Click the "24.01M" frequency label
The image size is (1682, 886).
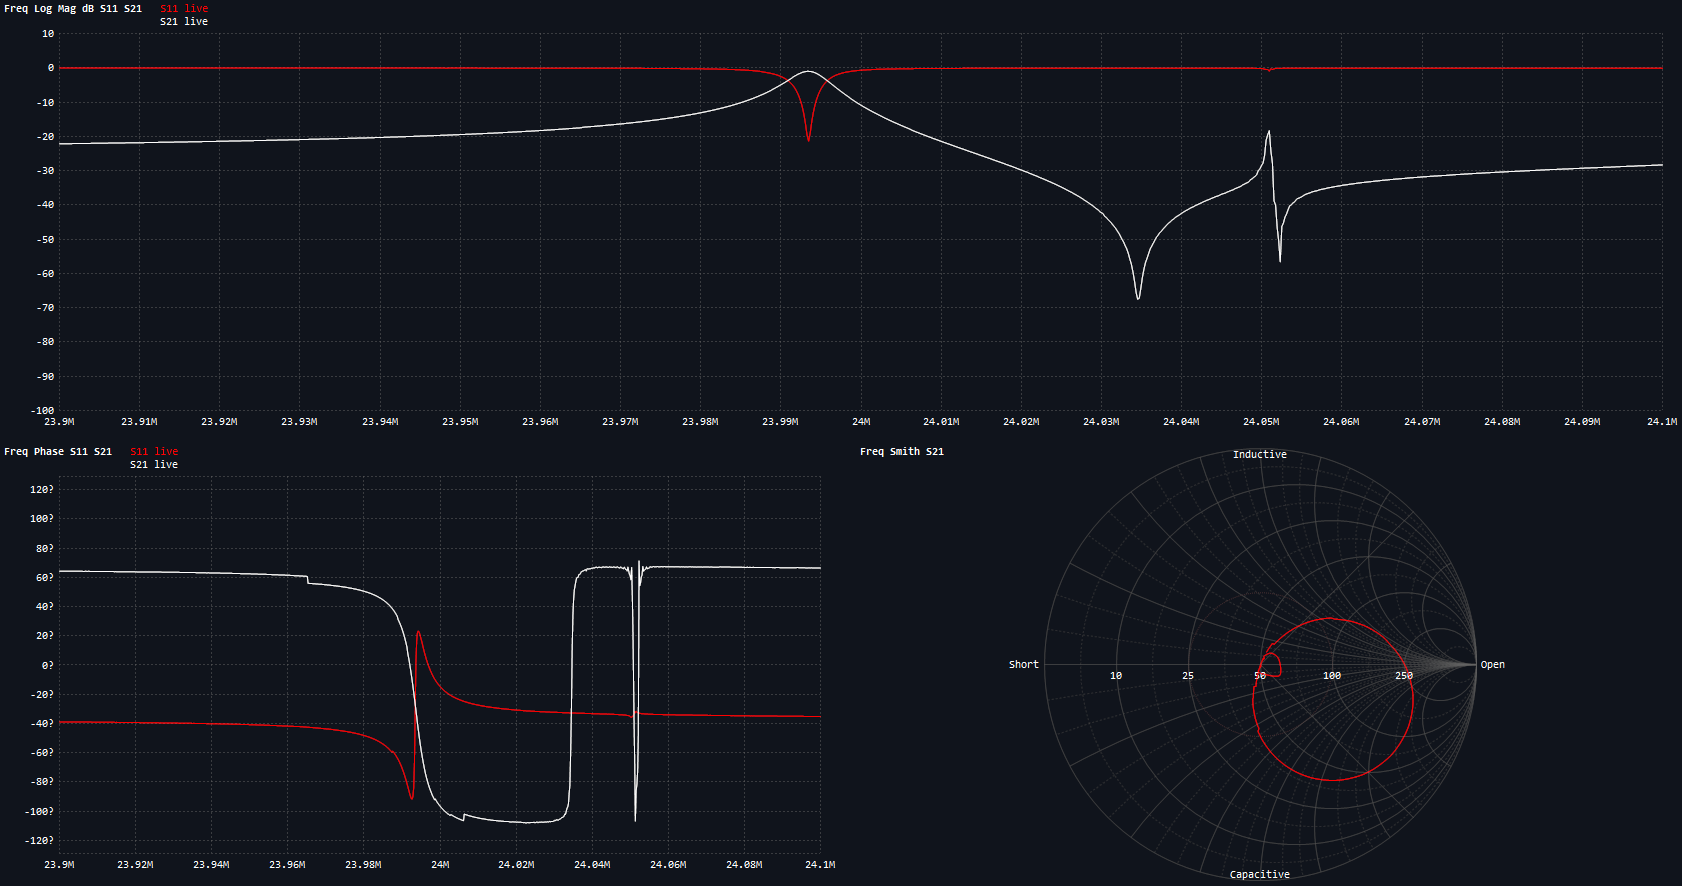(941, 421)
